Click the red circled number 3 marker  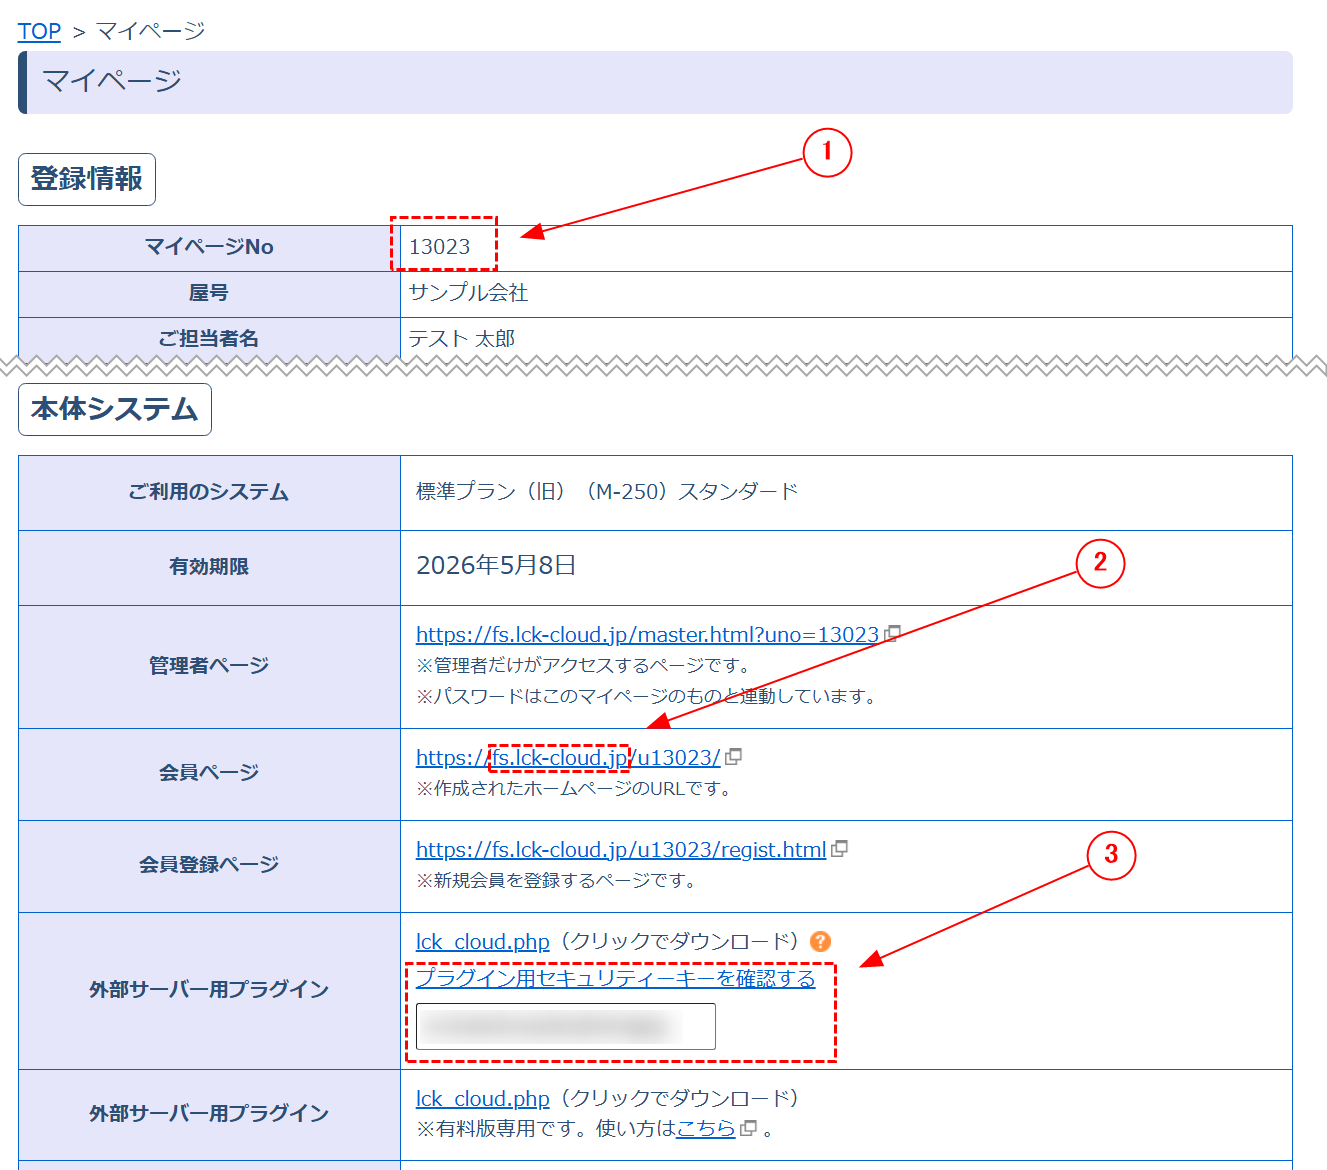(1111, 855)
